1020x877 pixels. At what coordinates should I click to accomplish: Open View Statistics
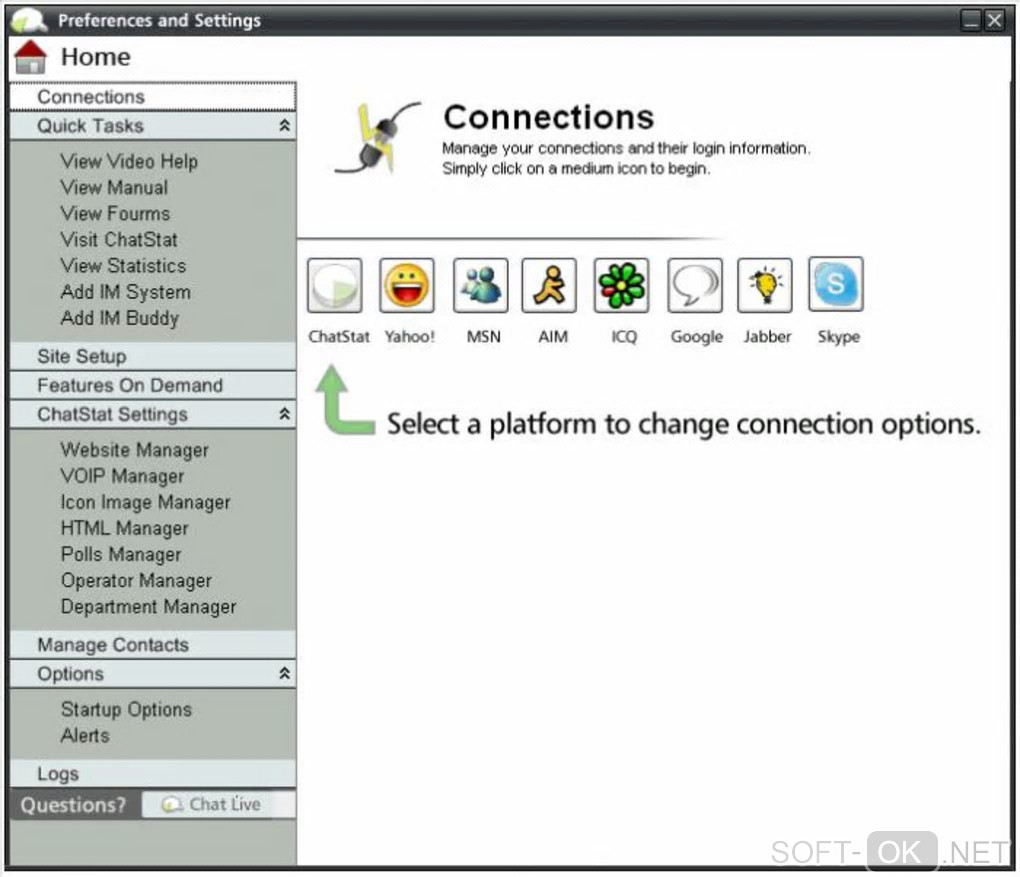(124, 265)
